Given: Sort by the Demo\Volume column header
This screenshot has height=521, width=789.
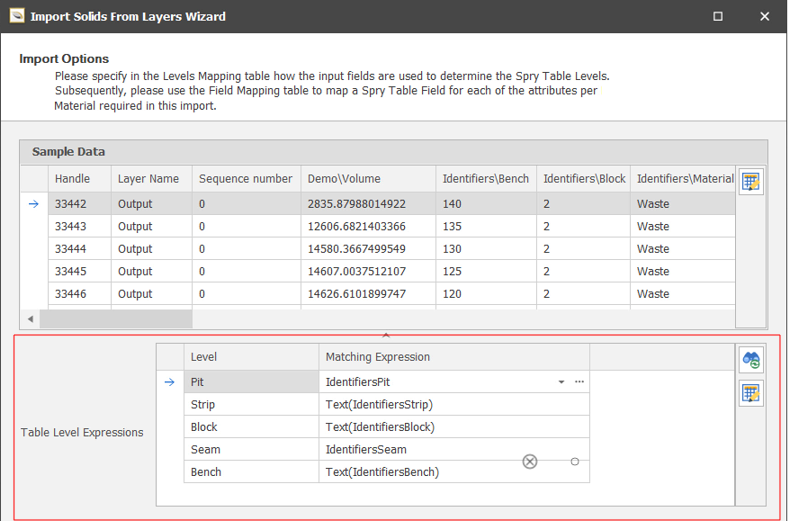Looking at the screenshot, I should coord(344,178).
